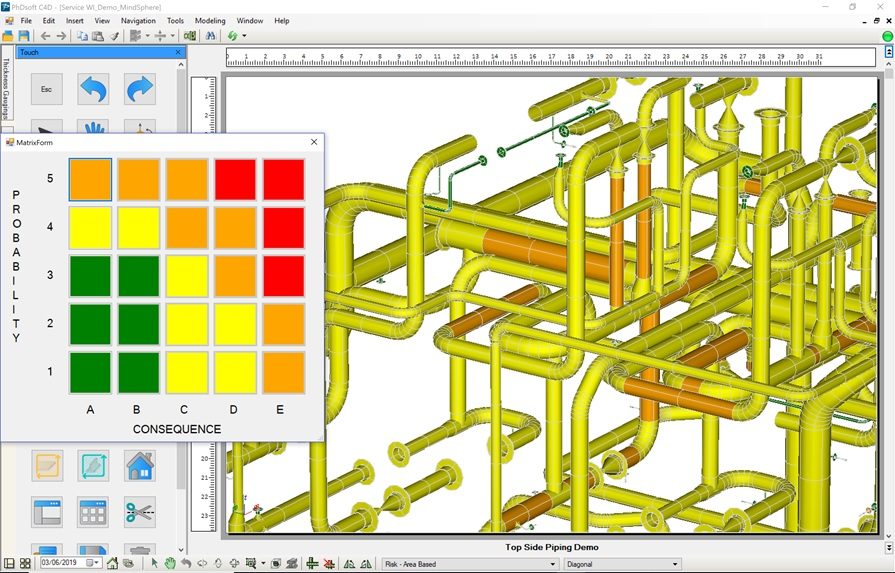Select green matrix cell 3-B
895x573 pixels.
point(139,276)
